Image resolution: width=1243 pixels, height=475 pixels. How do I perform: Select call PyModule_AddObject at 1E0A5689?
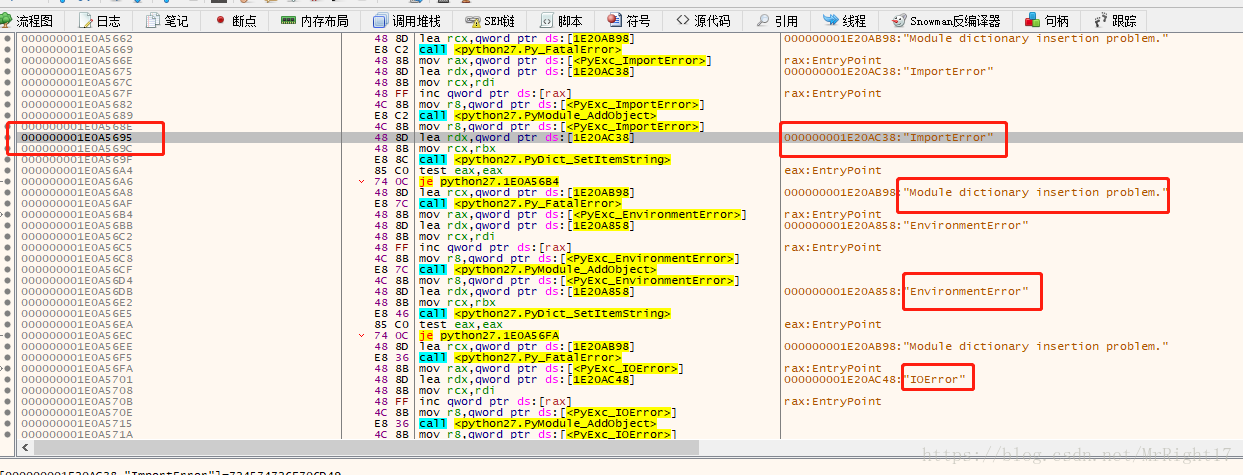(537, 115)
